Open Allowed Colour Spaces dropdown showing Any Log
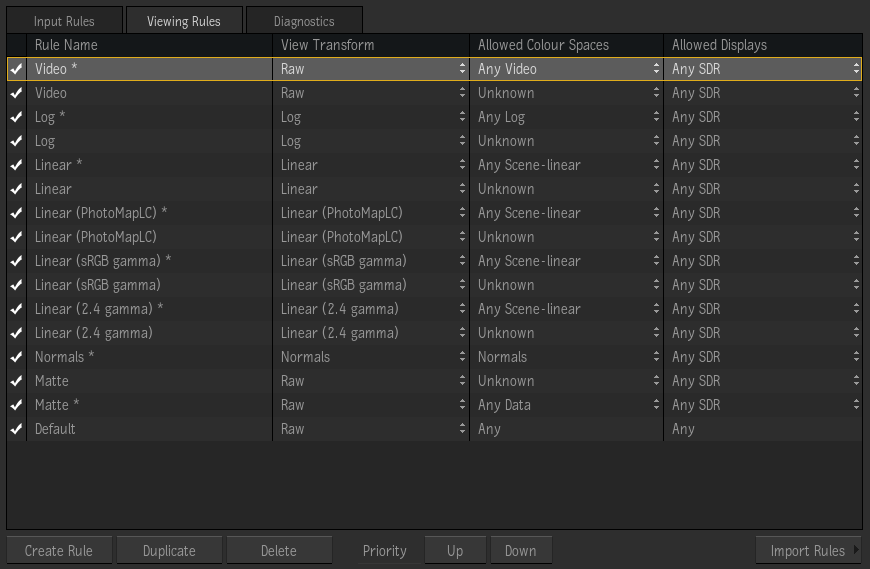 coord(567,117)
